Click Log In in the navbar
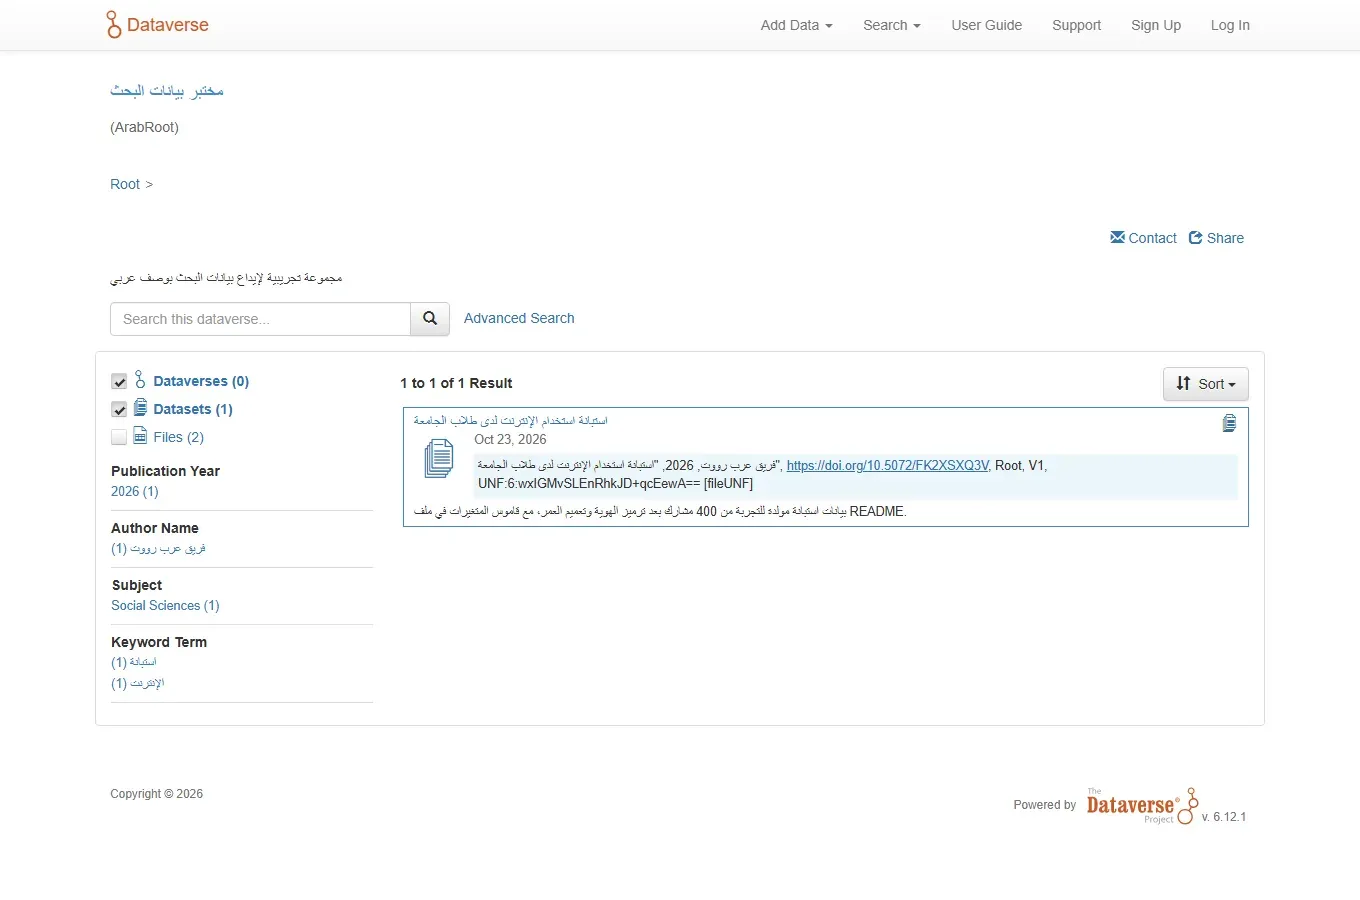This screenshot has height=900, width=1360. click(x=1230, y=25)
